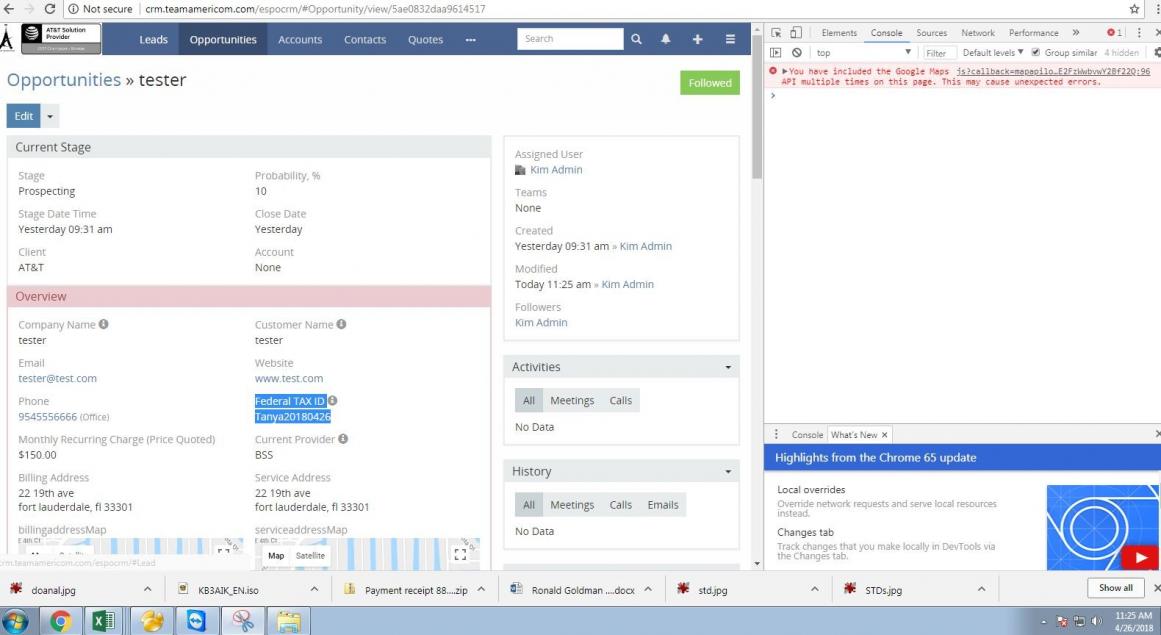
Task: Click the plus quick-create icon
Action: point(697,39)
